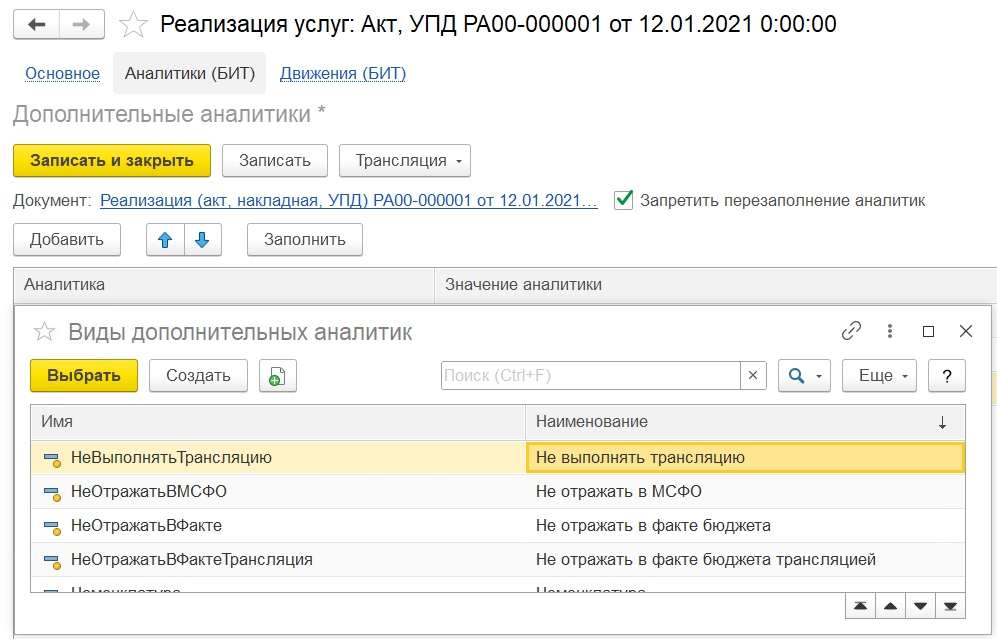Viewport: 997px width, 639px height.
Task: Open the Еще dropdown menu
Action: [879, 376]
